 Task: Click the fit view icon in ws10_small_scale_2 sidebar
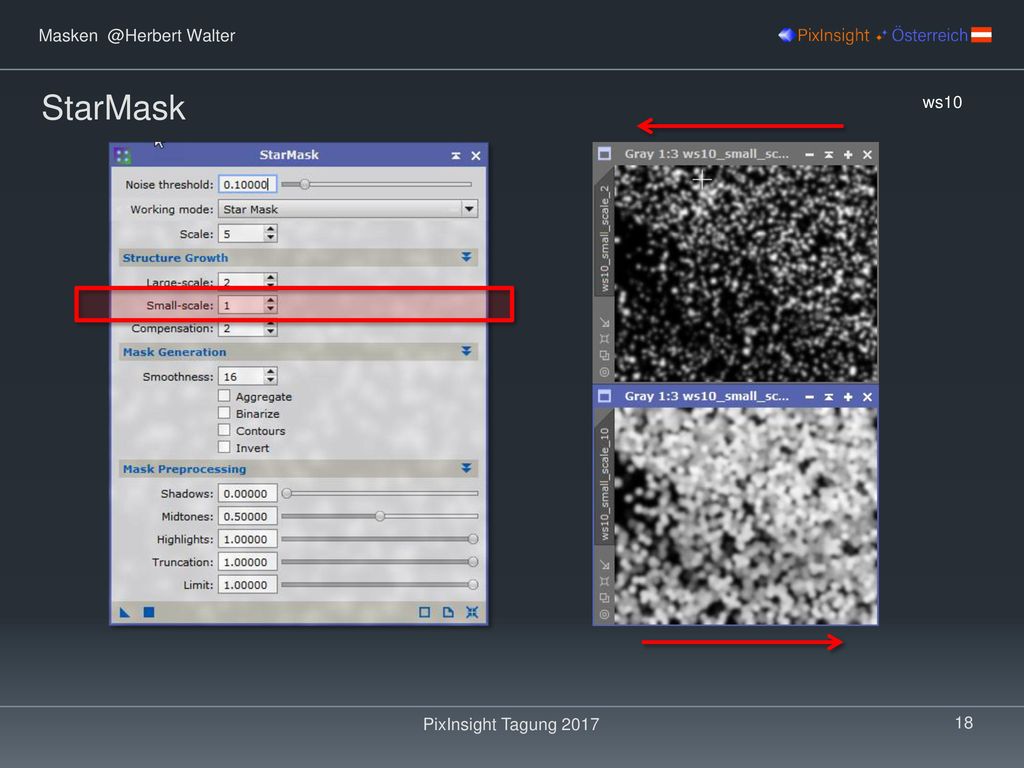[x=605, y=339]
